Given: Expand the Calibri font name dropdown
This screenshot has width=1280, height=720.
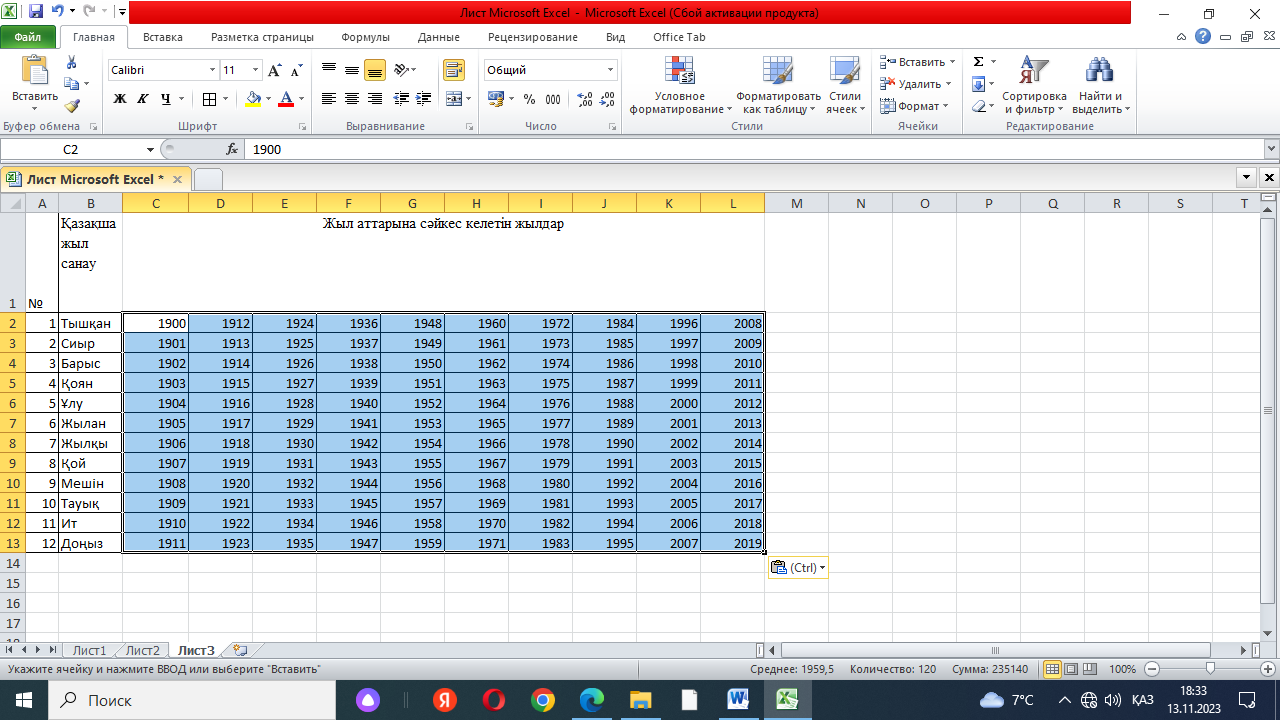Looking at the screenshot, I should pyautogui.click(x=212, y=71).
